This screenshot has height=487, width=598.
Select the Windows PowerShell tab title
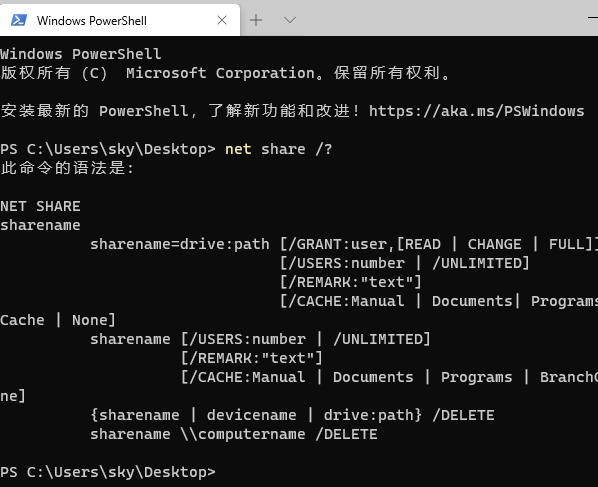click(92, 21)
